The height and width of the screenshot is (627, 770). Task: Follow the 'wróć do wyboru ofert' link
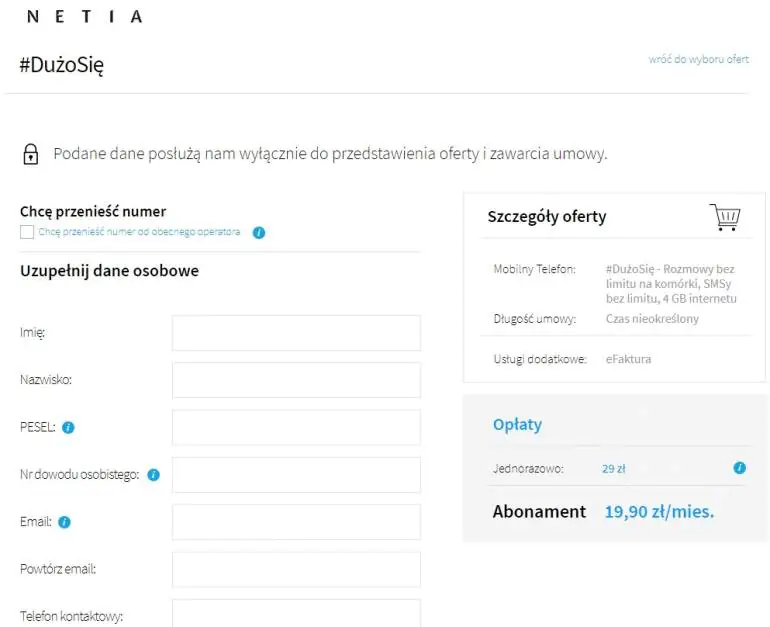click(x=699, y=59)
